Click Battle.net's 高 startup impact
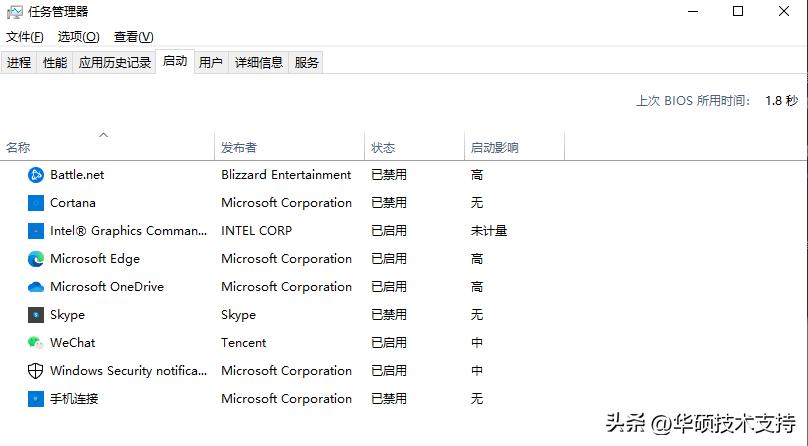The width and height of the screenshot is (808, 446). (x=477, y=175)
